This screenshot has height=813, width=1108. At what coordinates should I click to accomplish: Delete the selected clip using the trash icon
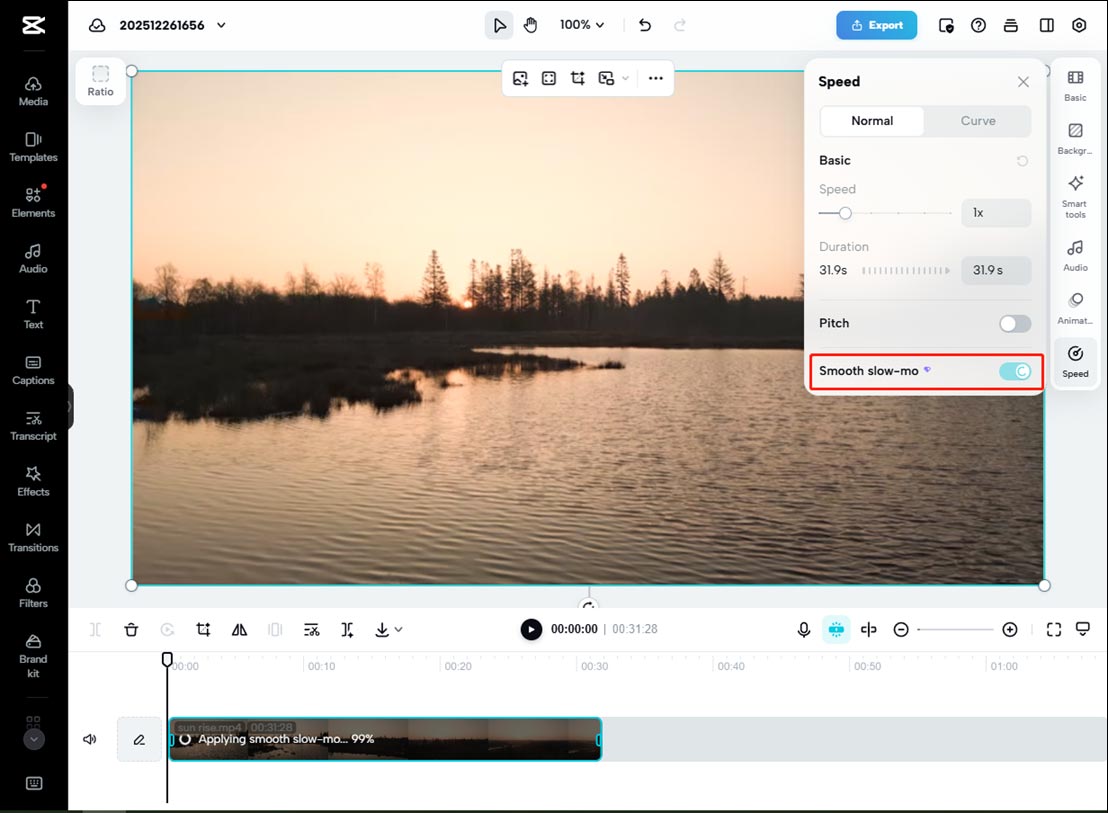pyautogui.click(x=131, y=629)
